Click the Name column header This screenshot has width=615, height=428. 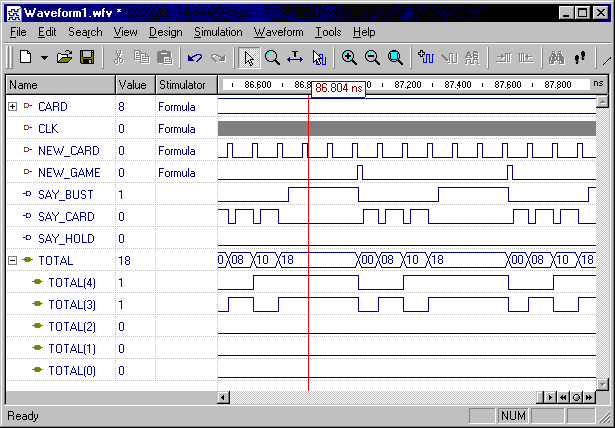point(23,85)
